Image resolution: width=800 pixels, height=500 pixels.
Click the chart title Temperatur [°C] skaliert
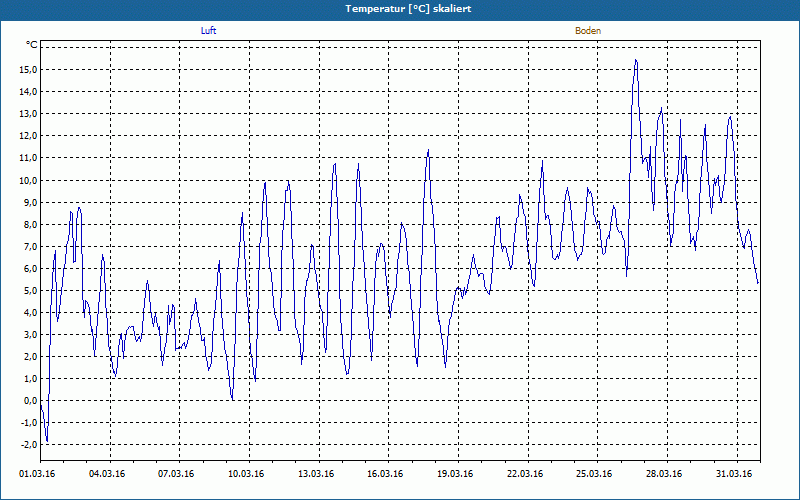point(408,9)
